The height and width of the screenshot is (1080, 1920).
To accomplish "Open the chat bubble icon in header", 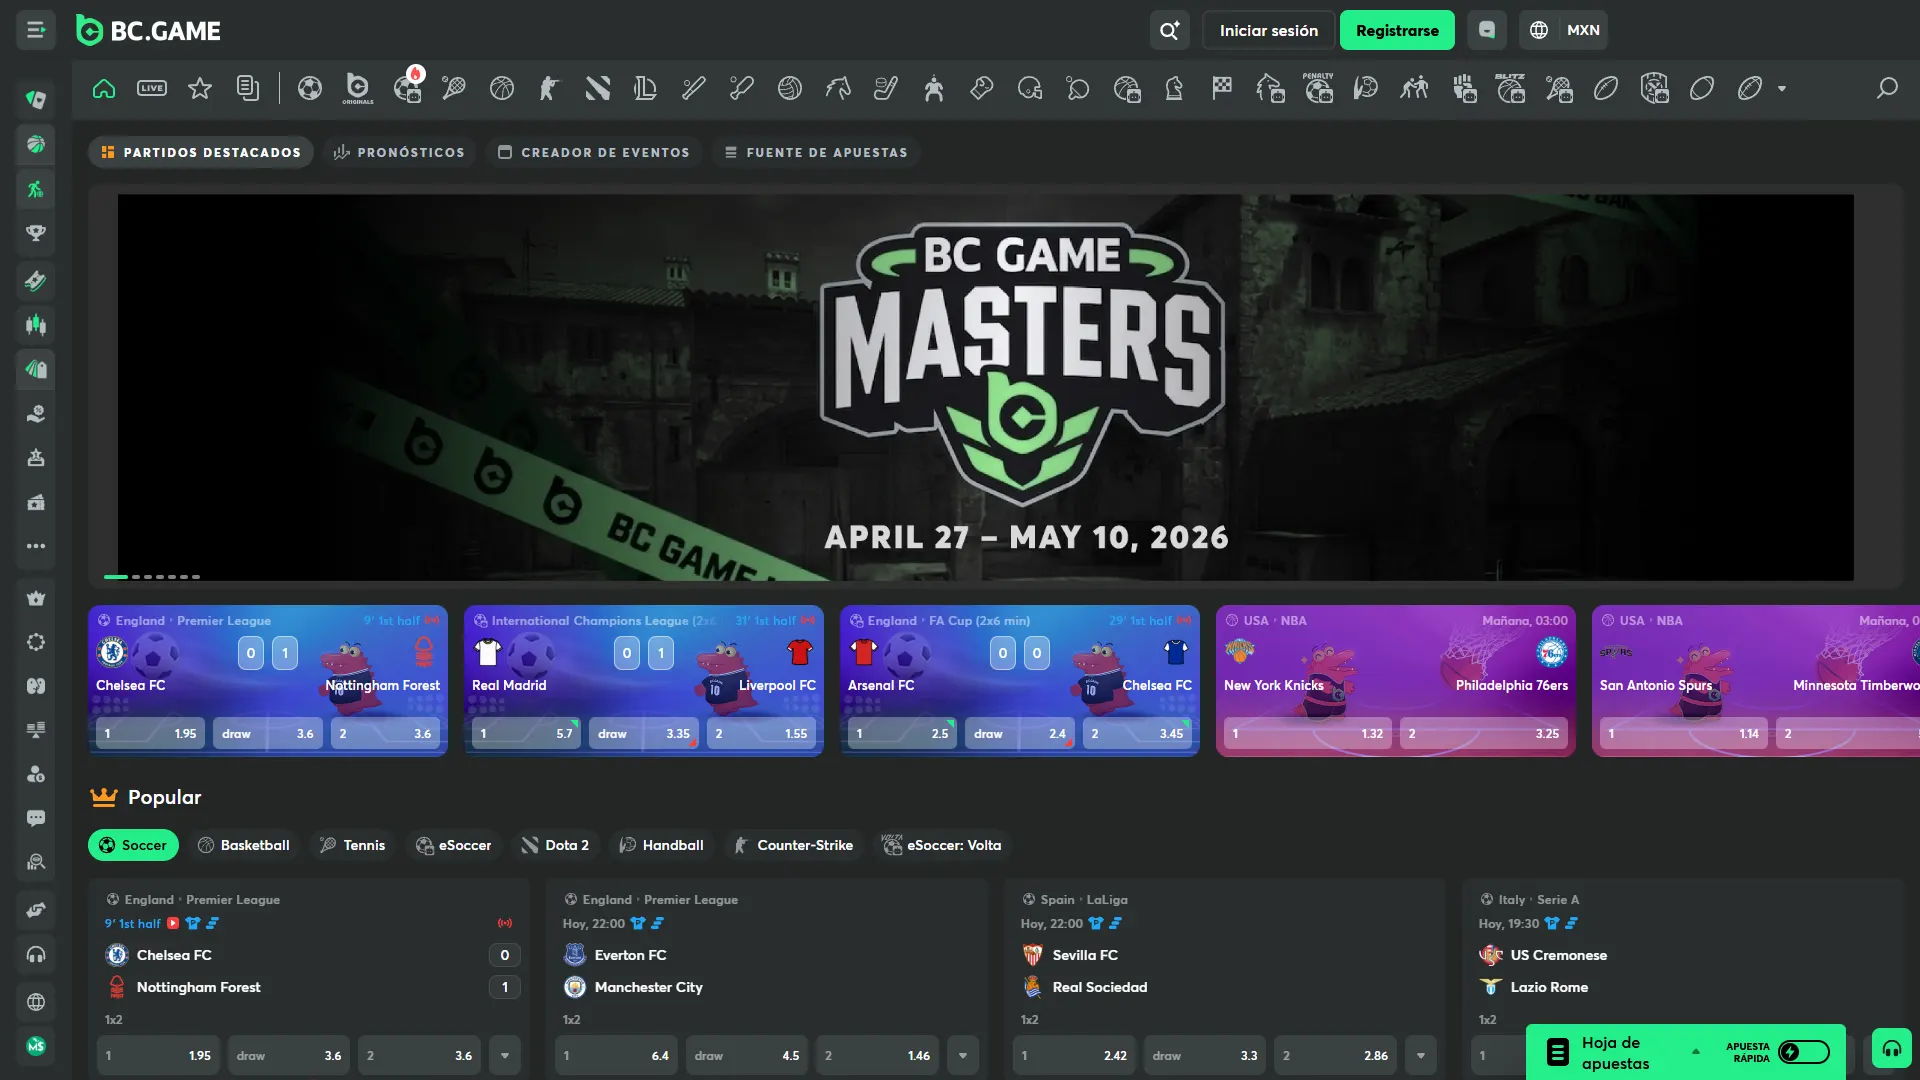I will click(1487, 30).
